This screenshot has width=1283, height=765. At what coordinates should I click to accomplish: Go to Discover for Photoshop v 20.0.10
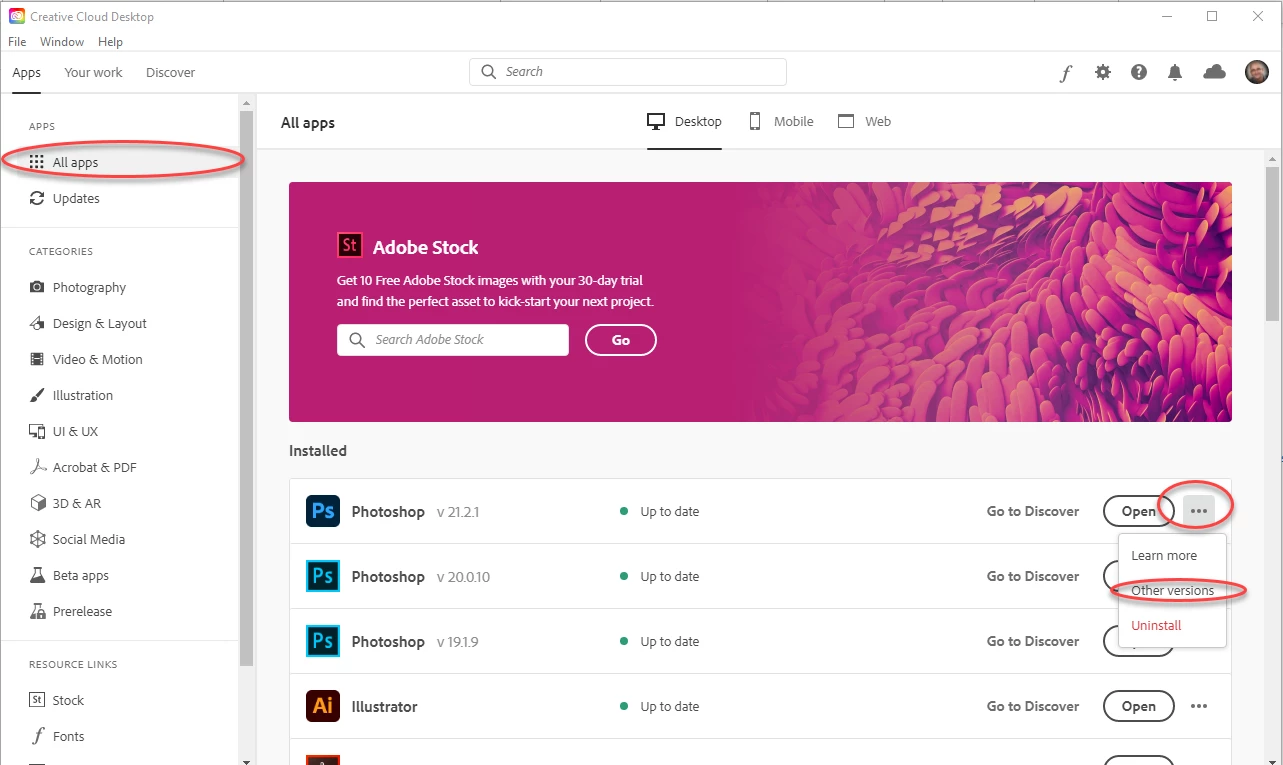(1033, 576)
